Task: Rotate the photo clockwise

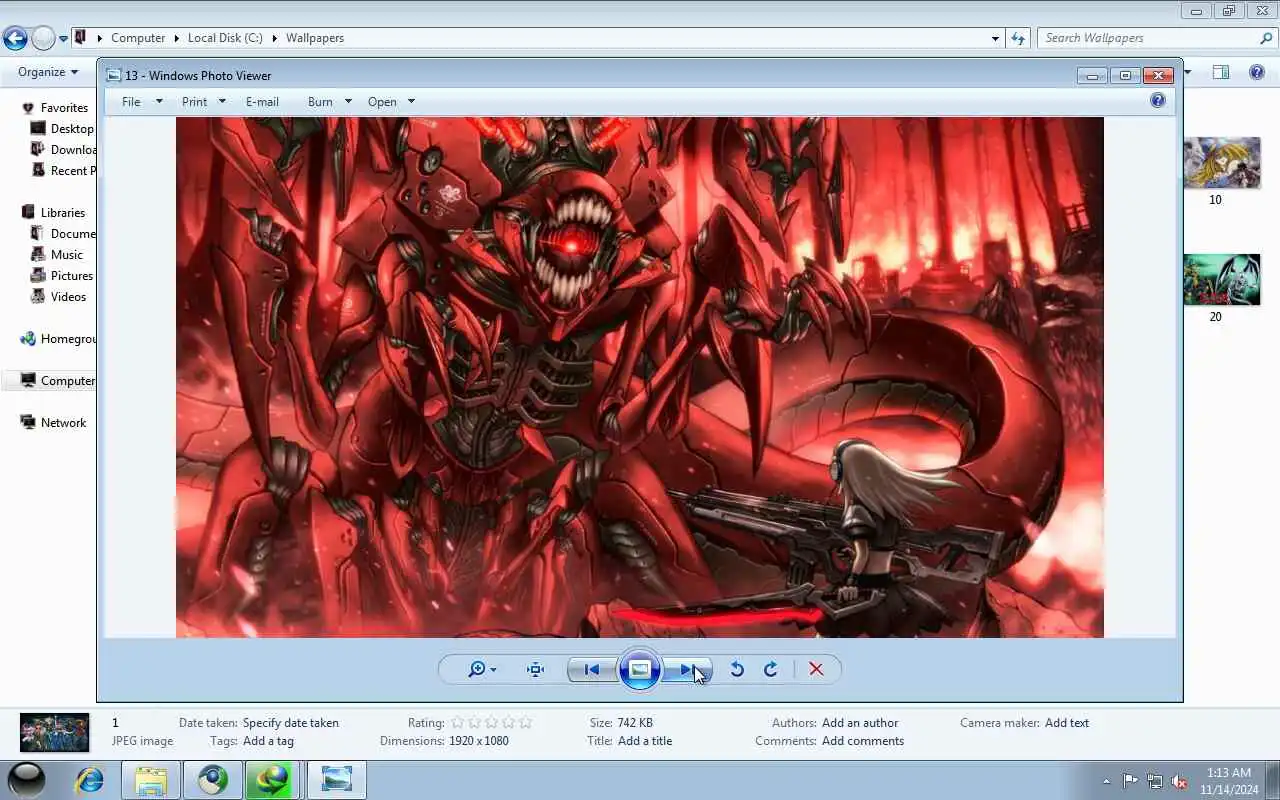Action: coord(771,670)
